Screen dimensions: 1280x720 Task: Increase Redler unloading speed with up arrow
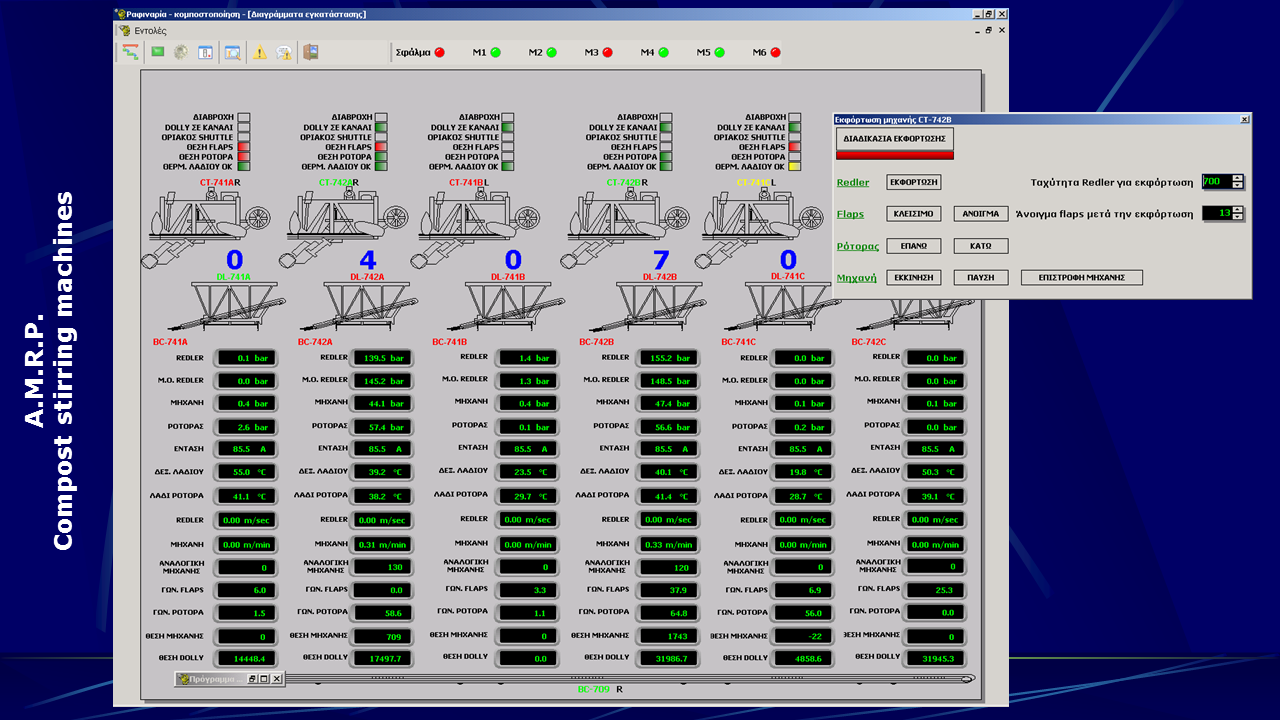point(1238,178)
